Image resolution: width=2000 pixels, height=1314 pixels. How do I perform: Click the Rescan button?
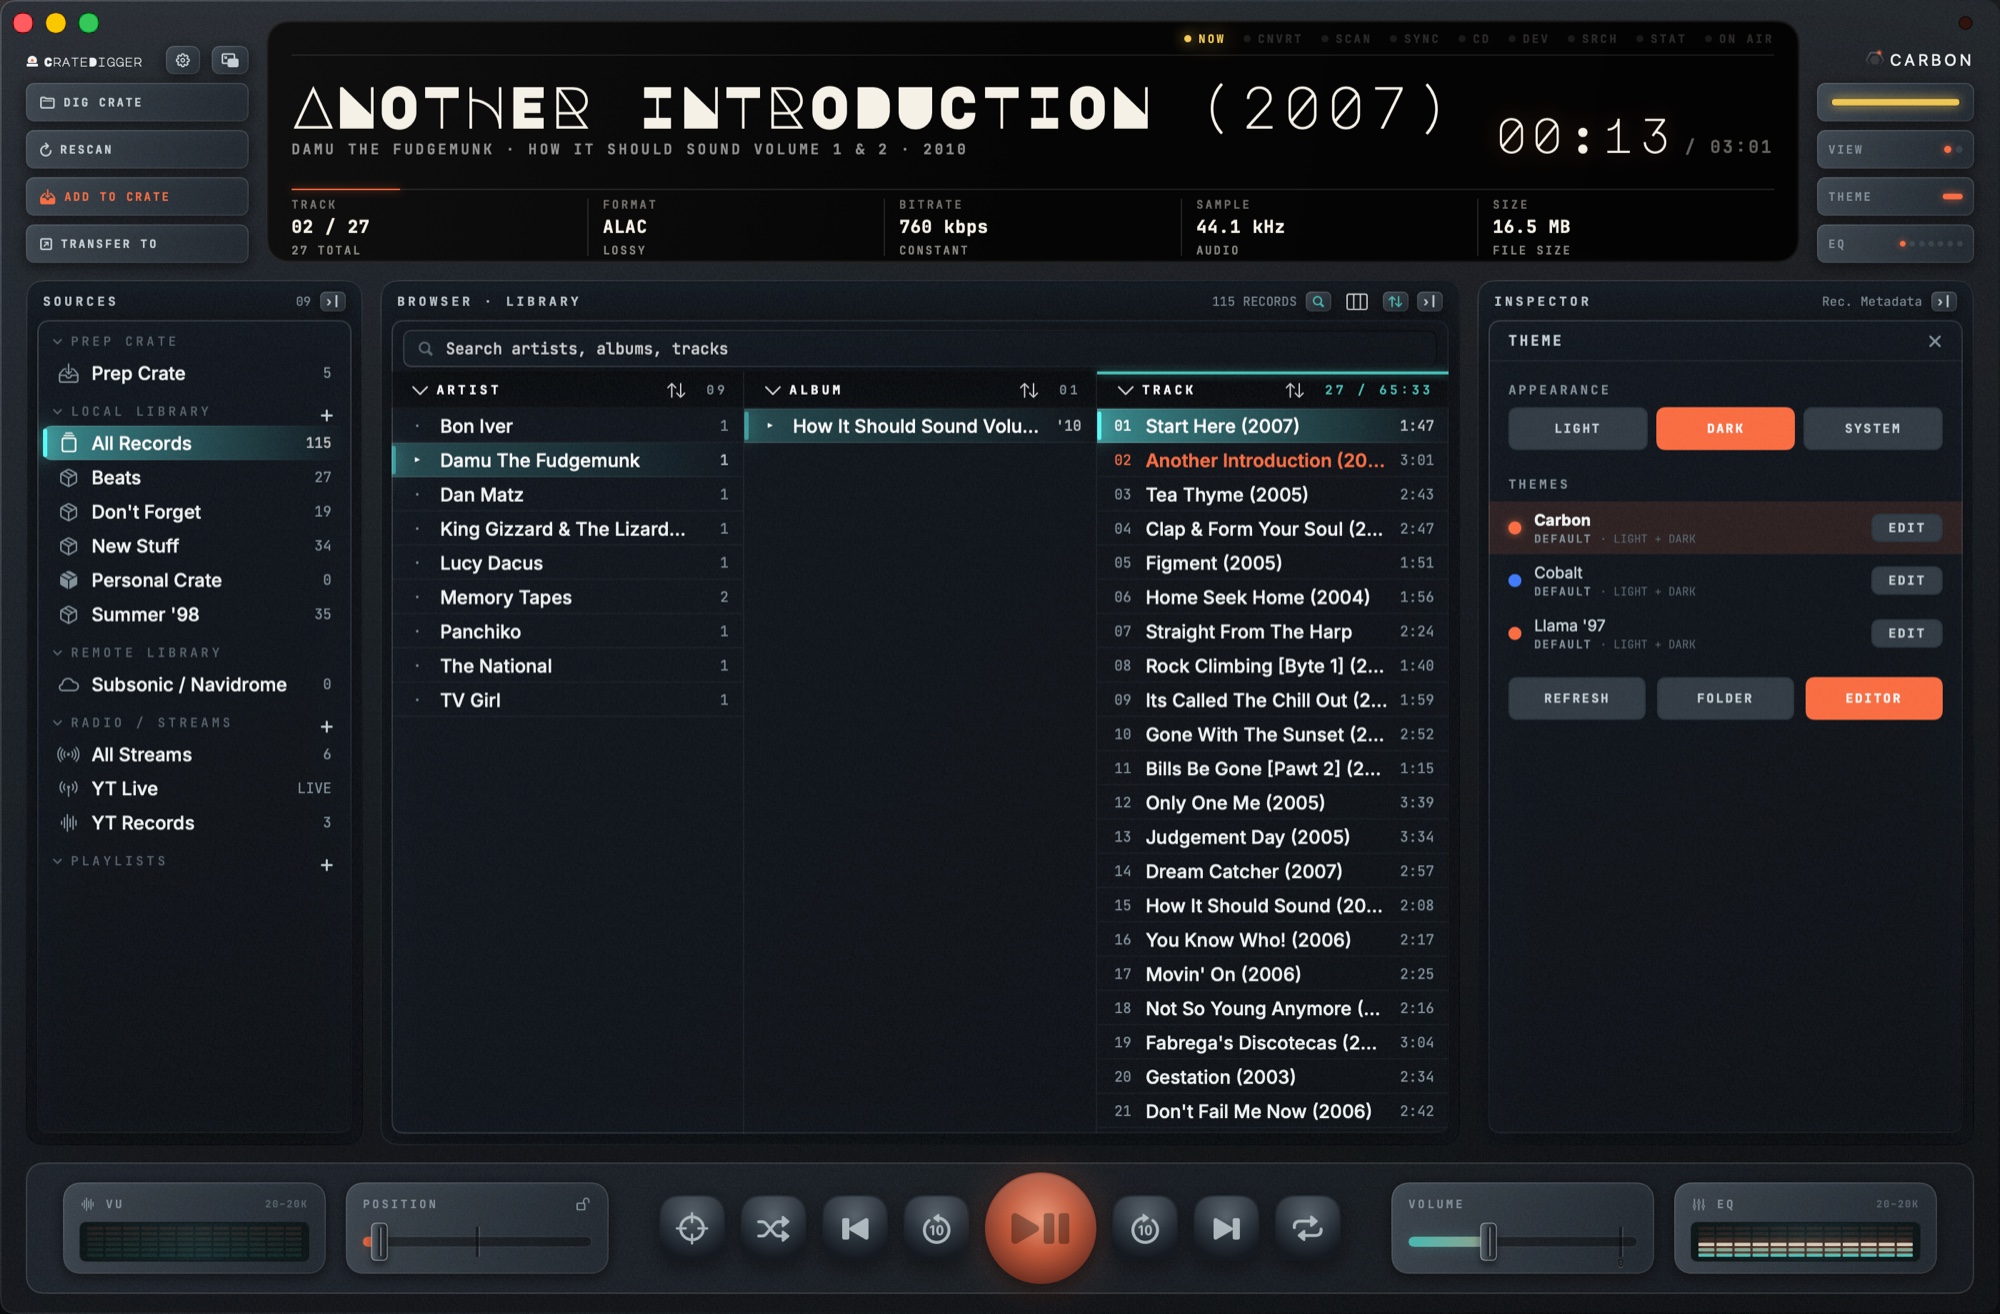[x=137, y=150]
